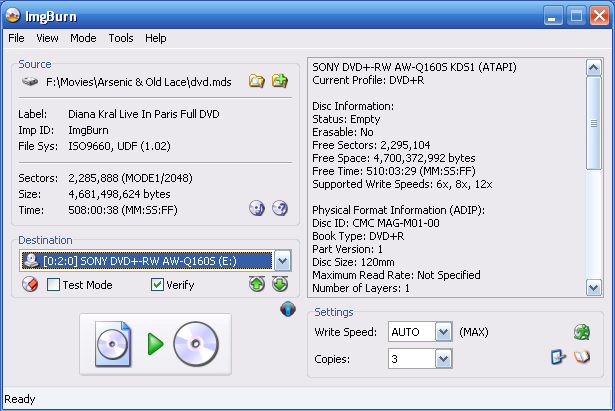The height and width of the screenshot is (411, 615).
Task: Click the Copies field showing 3
Action: coord(412,359)
